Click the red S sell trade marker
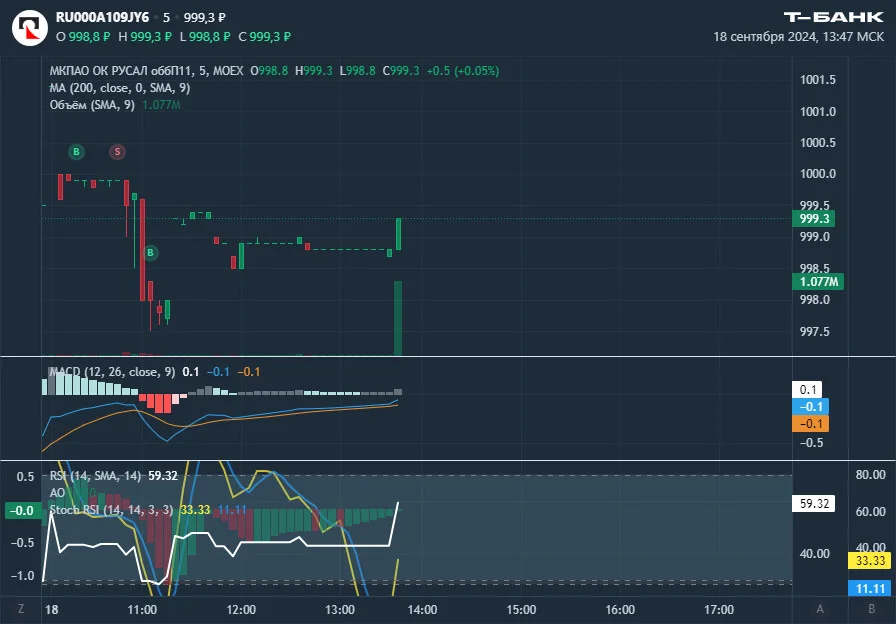The height and width of the screenshot is (624, 896). (117, 151)
